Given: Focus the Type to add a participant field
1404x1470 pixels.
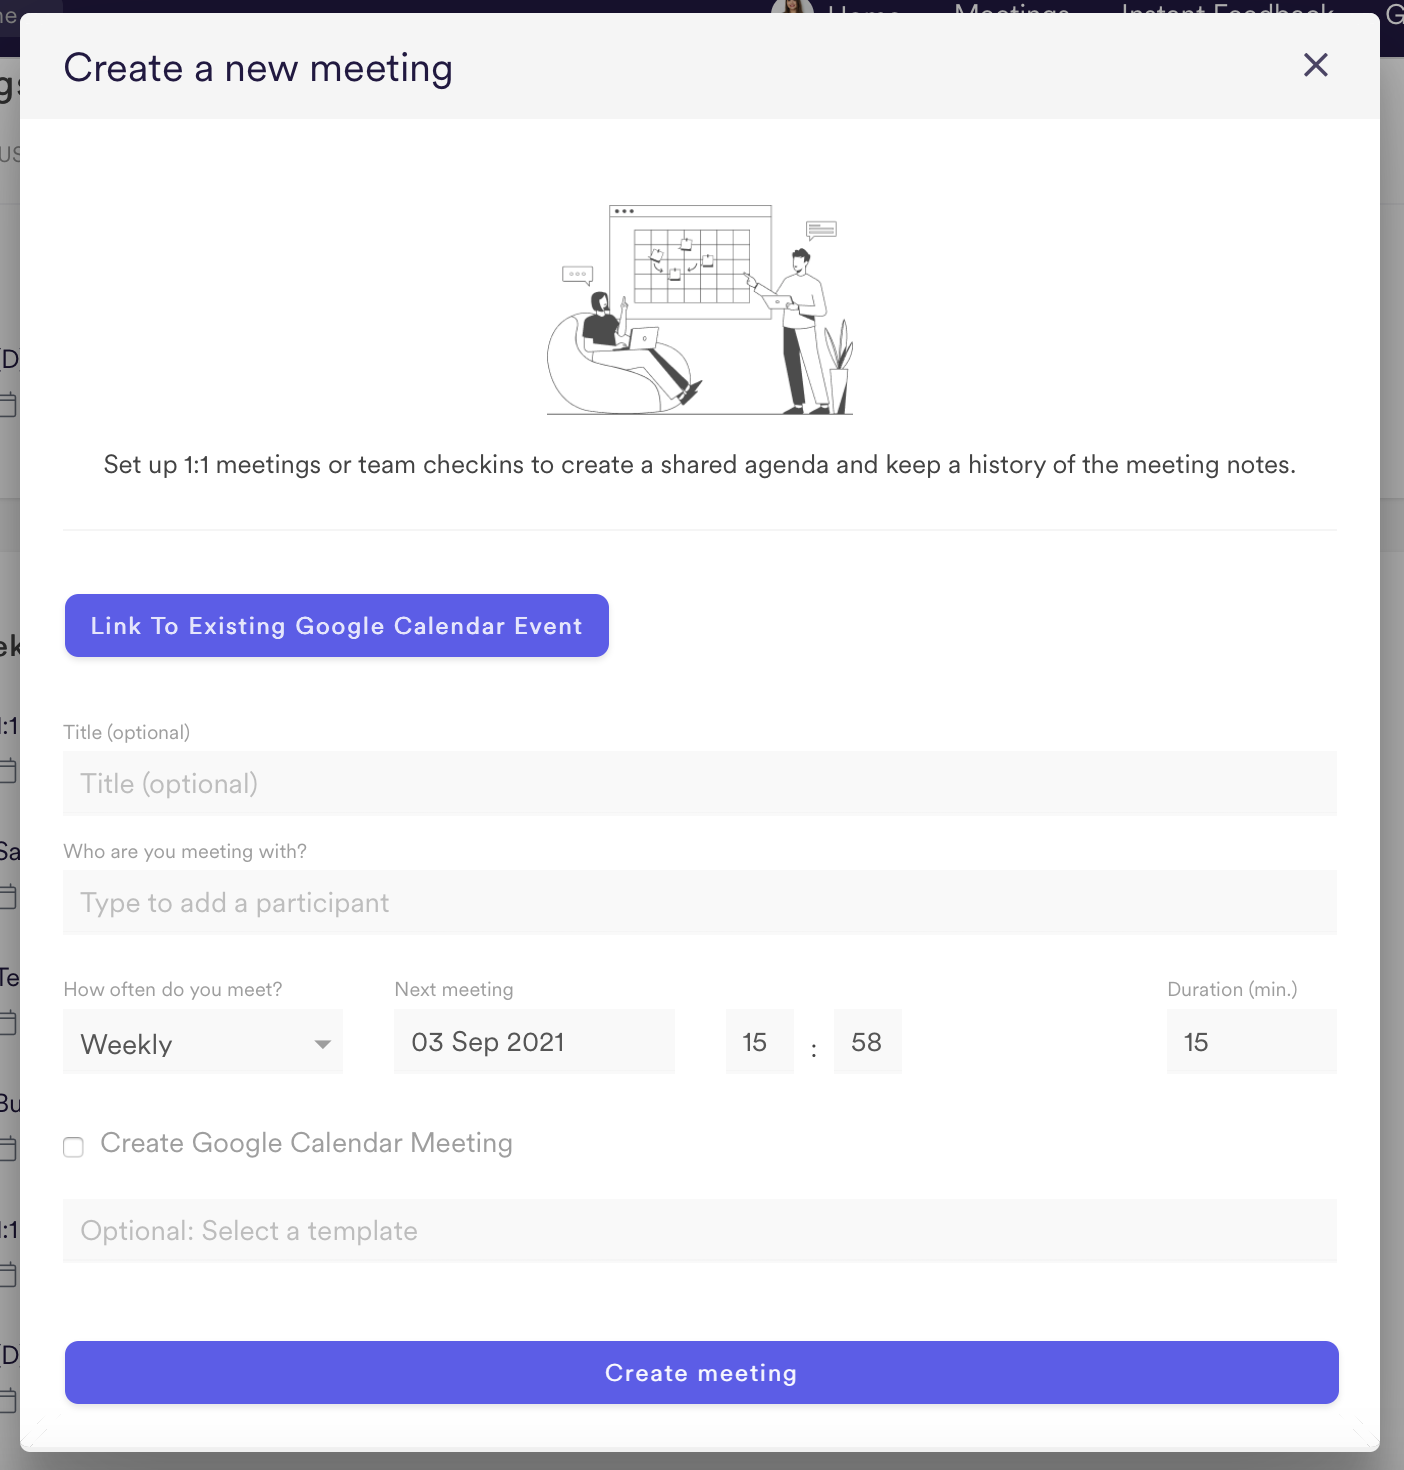Looking at the screenshot, I should tap(700, 903).
